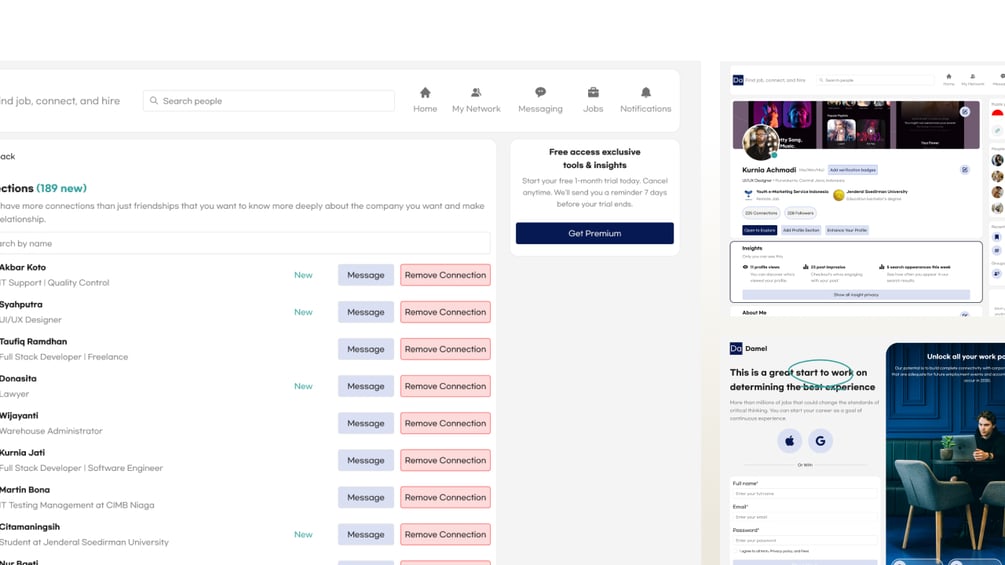This screenshot has height=565, width=1005.
Task: Sign up with the Apple icon
Action: (789, 441)
